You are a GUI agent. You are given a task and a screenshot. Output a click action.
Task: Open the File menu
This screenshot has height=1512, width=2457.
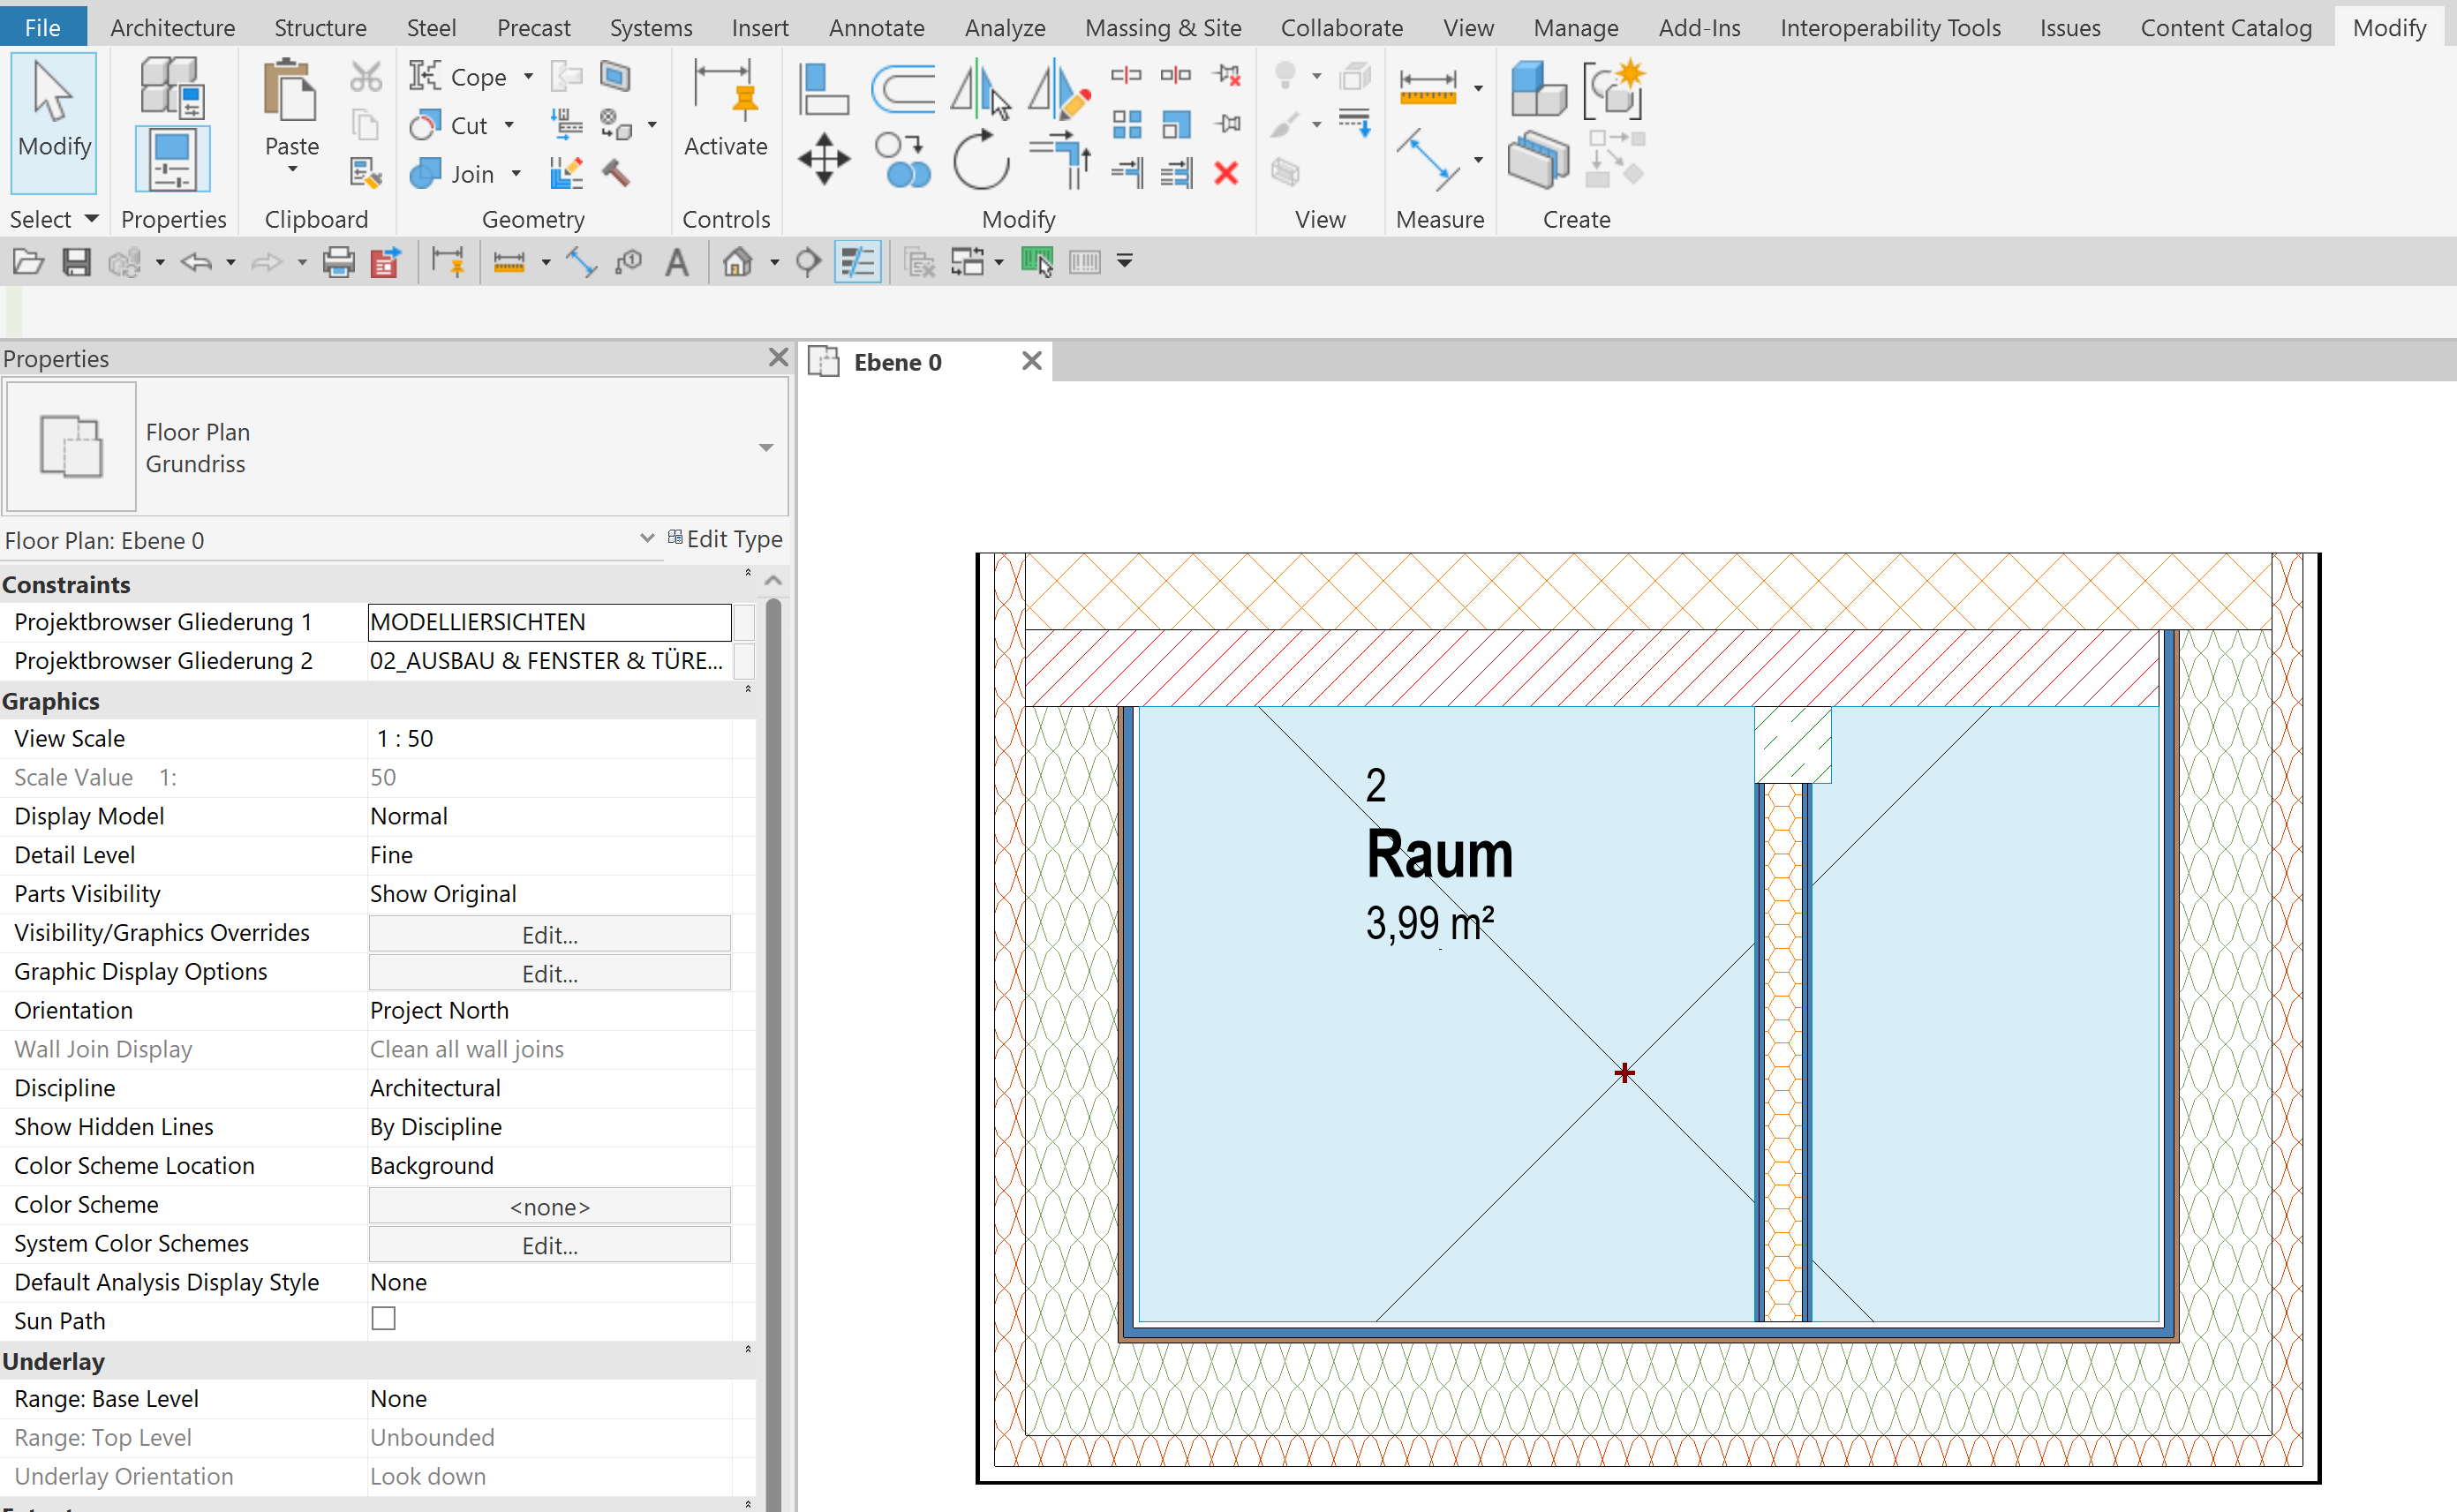click(42, 27)
